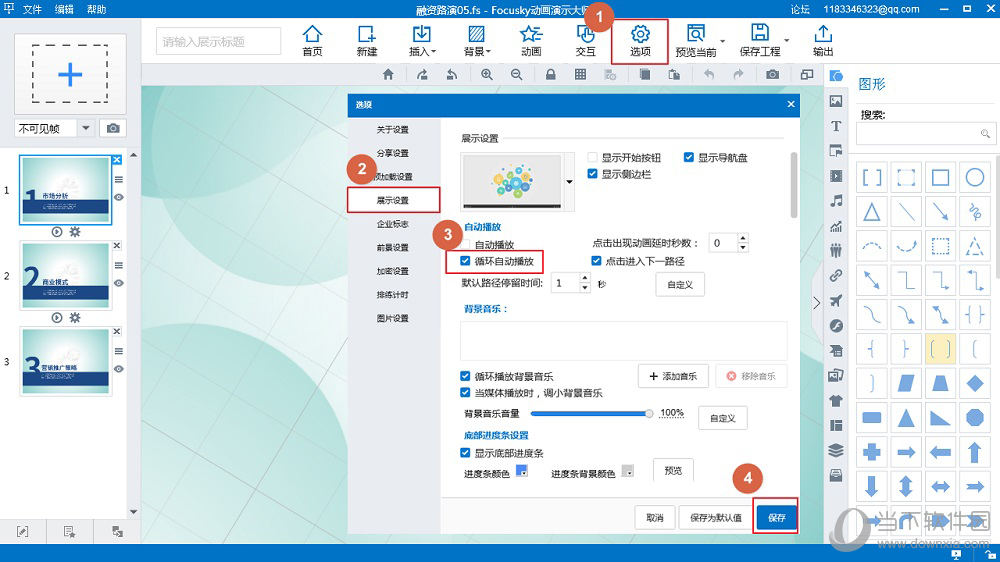Click 添加音乐 button
This screenshot has width=1000, height=562.
(673, 376)
